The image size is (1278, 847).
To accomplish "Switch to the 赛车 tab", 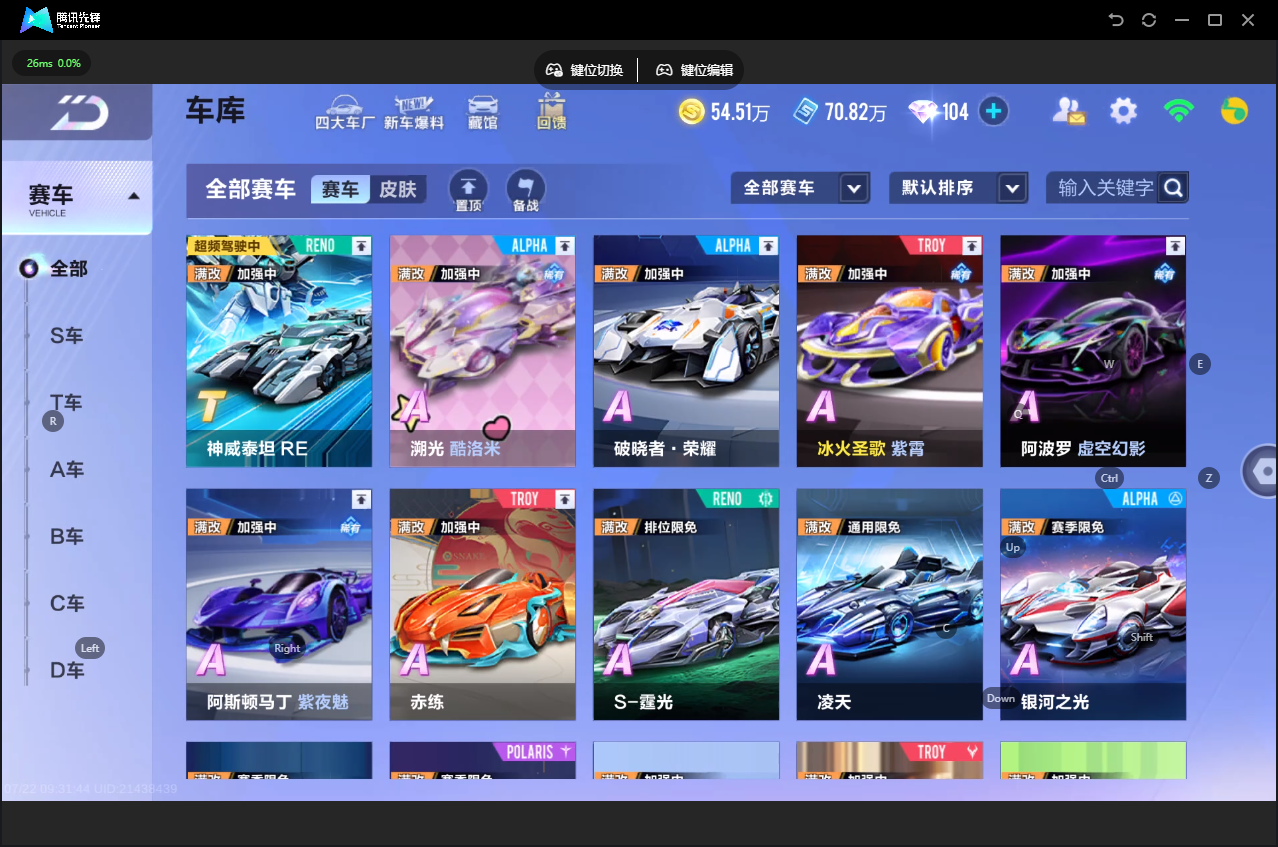I will pos(340,189).
